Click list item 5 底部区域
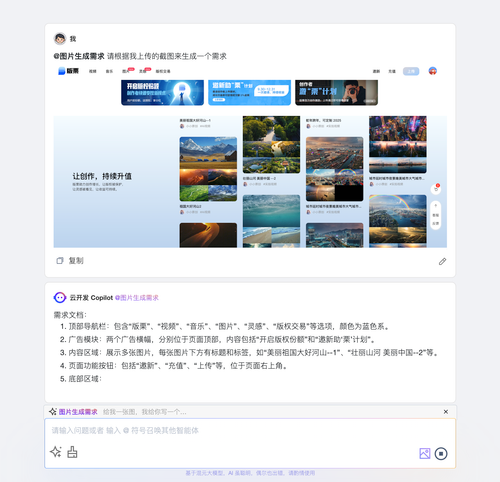Viewport: 500px width, 482px height. point(81,379)
